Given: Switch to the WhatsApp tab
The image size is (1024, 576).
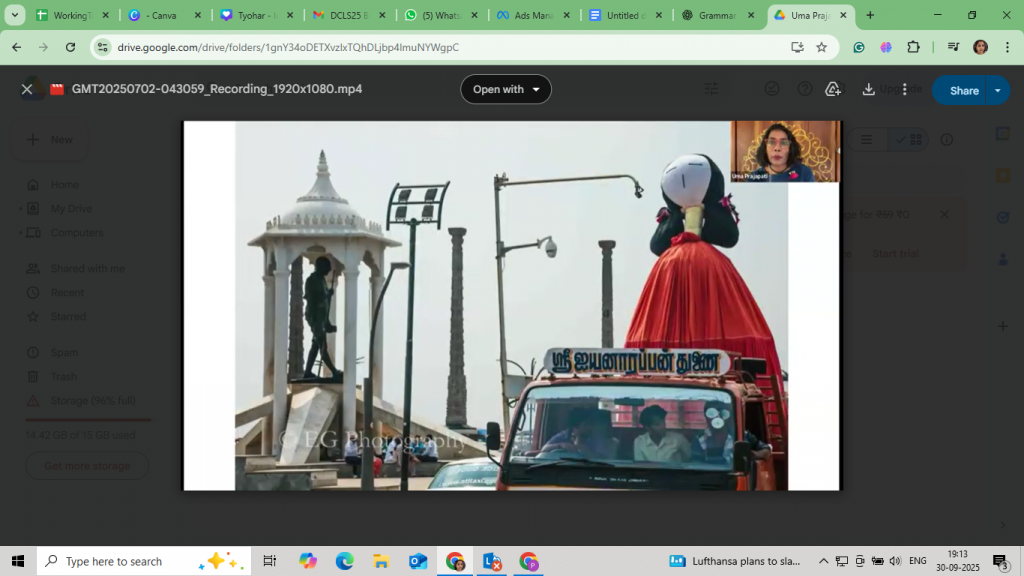Looking at the screenshot, I should [440, 16].
